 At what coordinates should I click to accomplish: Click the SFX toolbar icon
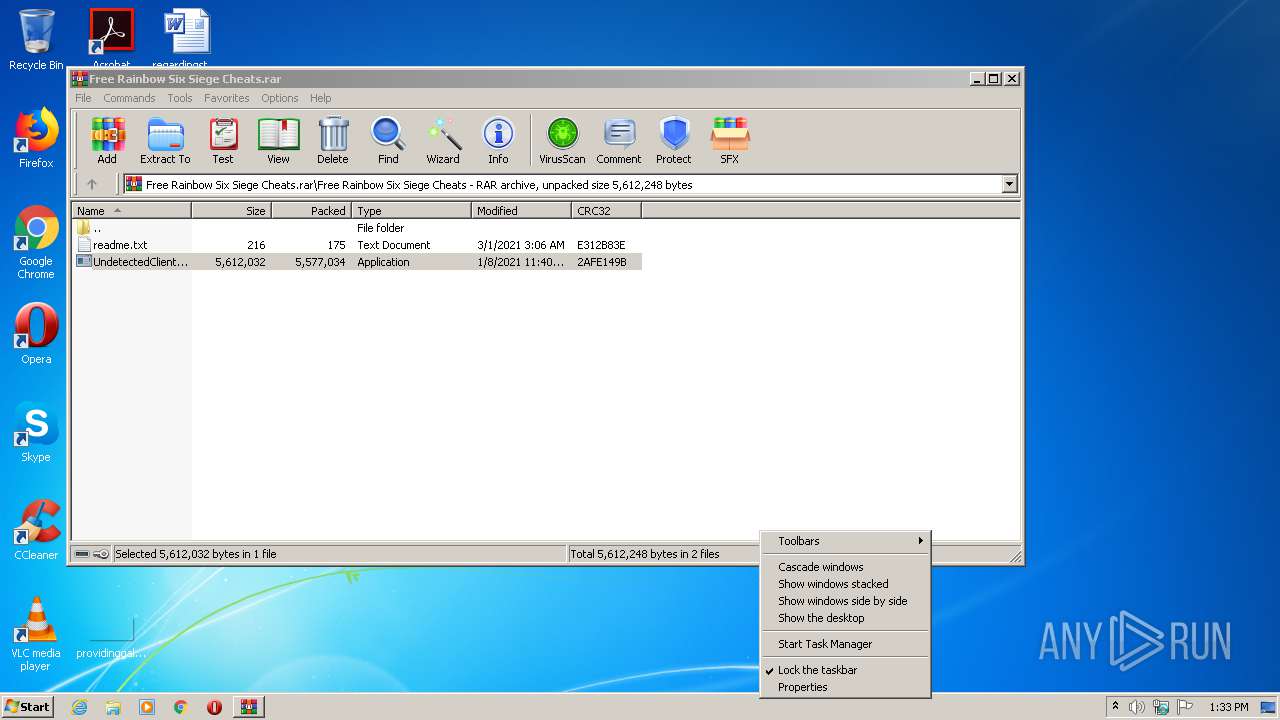730,141
